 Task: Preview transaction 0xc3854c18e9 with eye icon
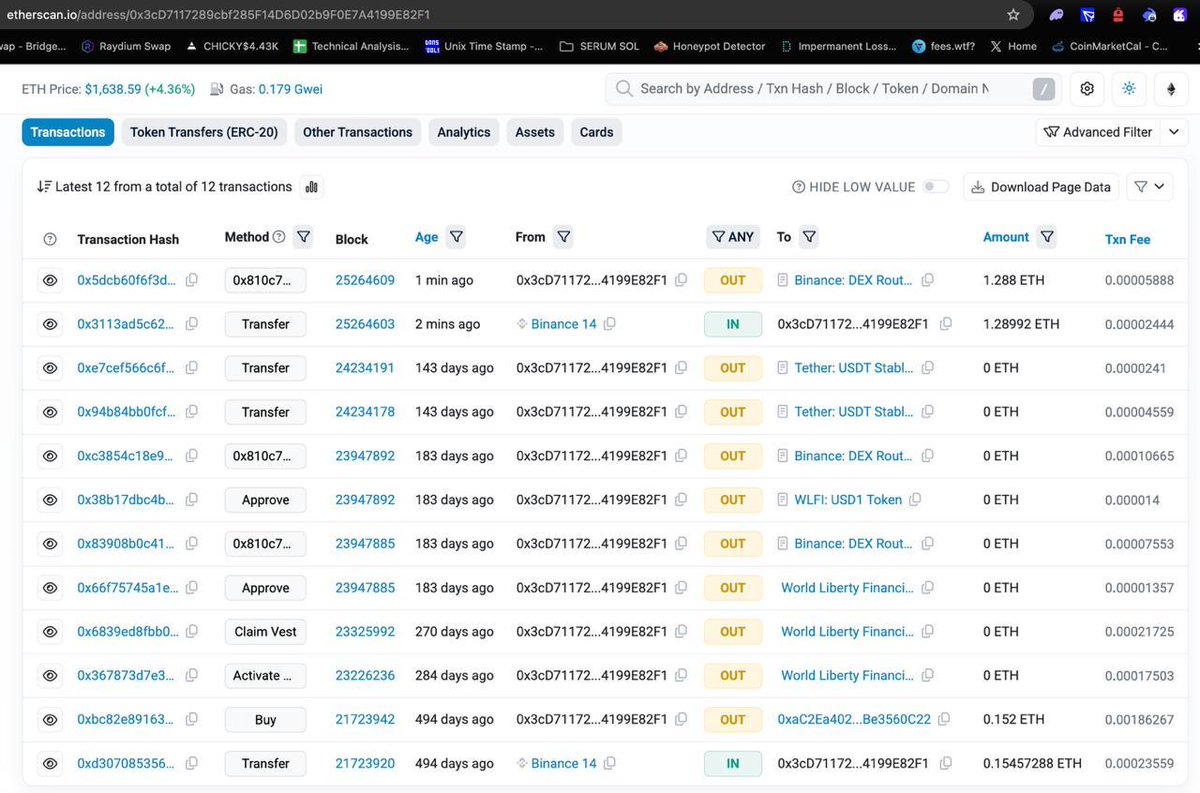click(50, 456)
